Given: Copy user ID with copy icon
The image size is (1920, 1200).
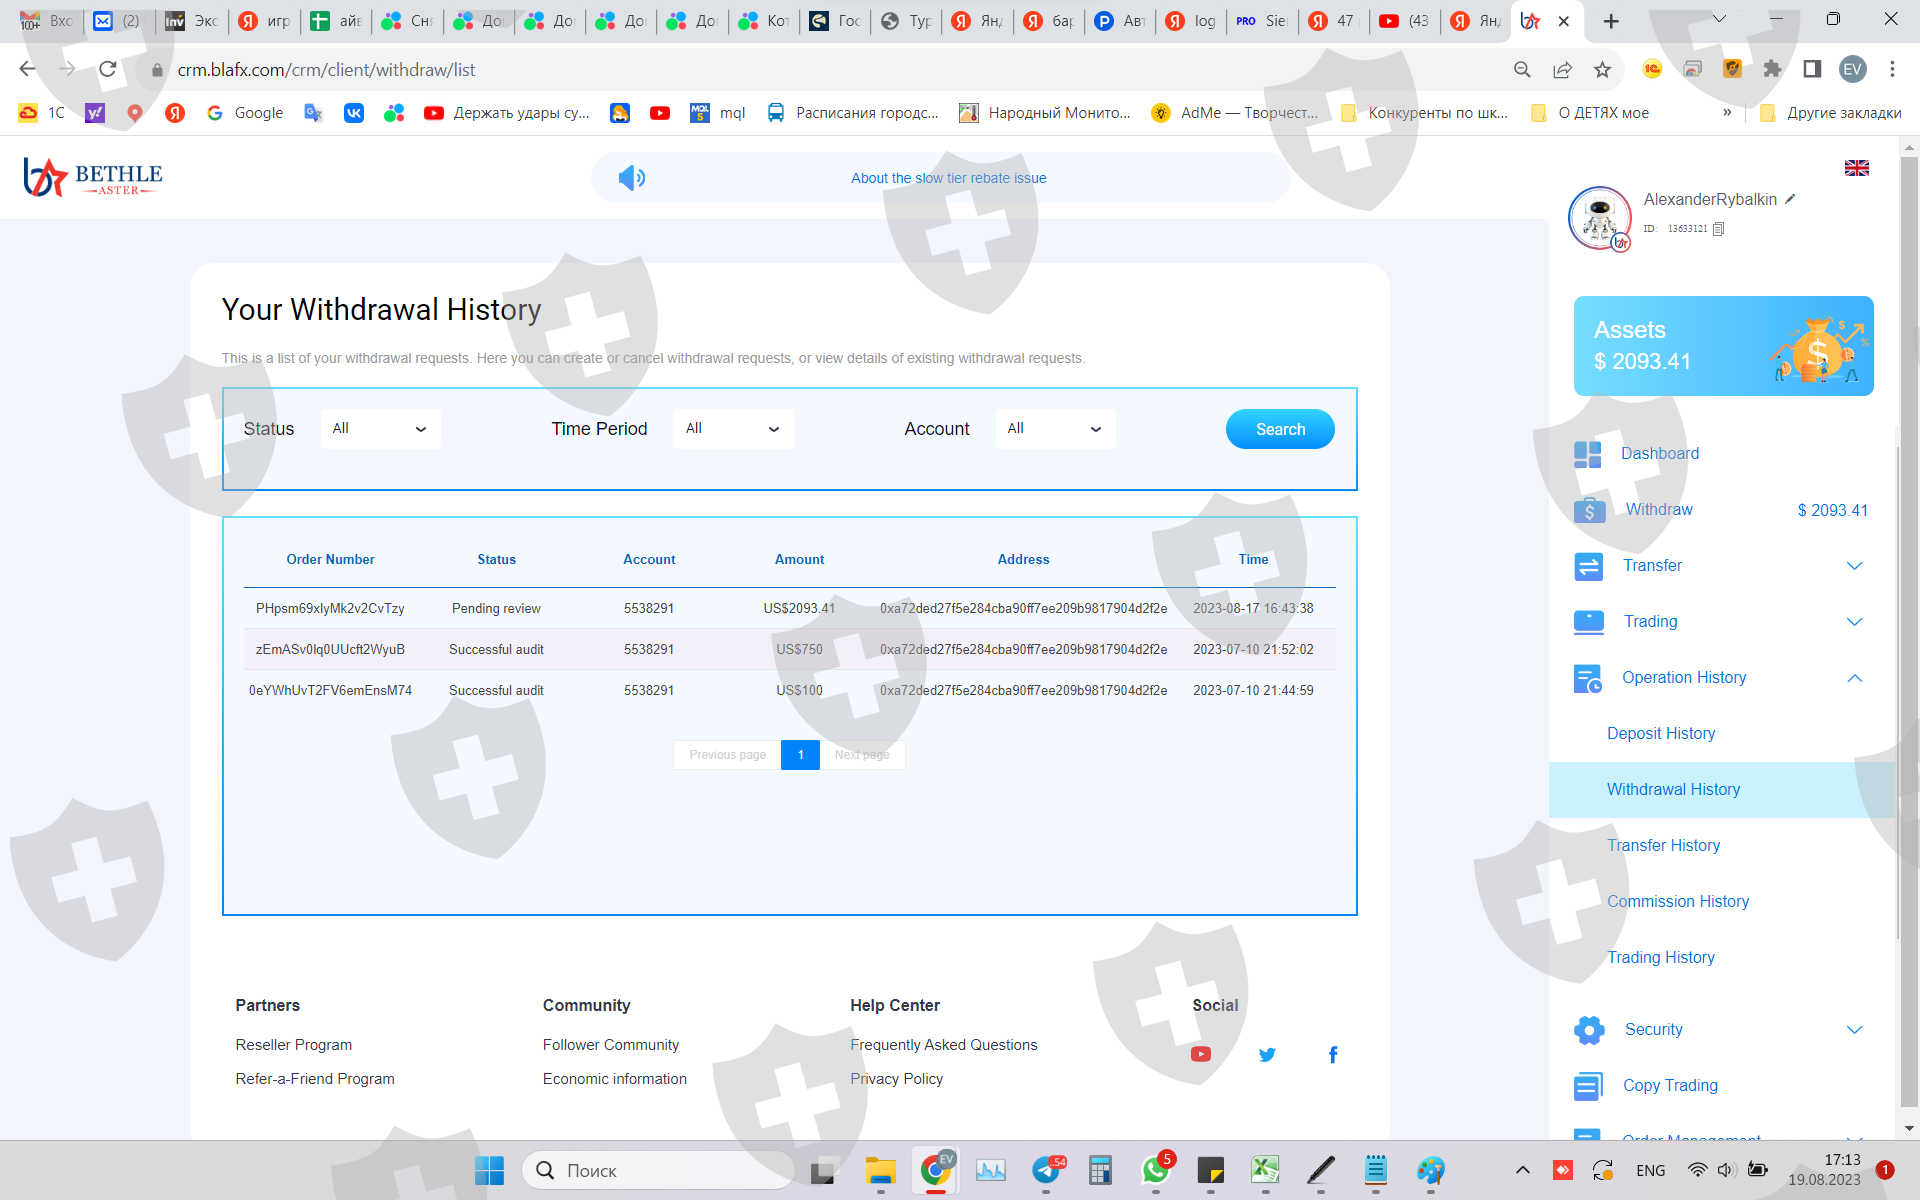Looking at the screenshot, I should tap(1718, 229).
